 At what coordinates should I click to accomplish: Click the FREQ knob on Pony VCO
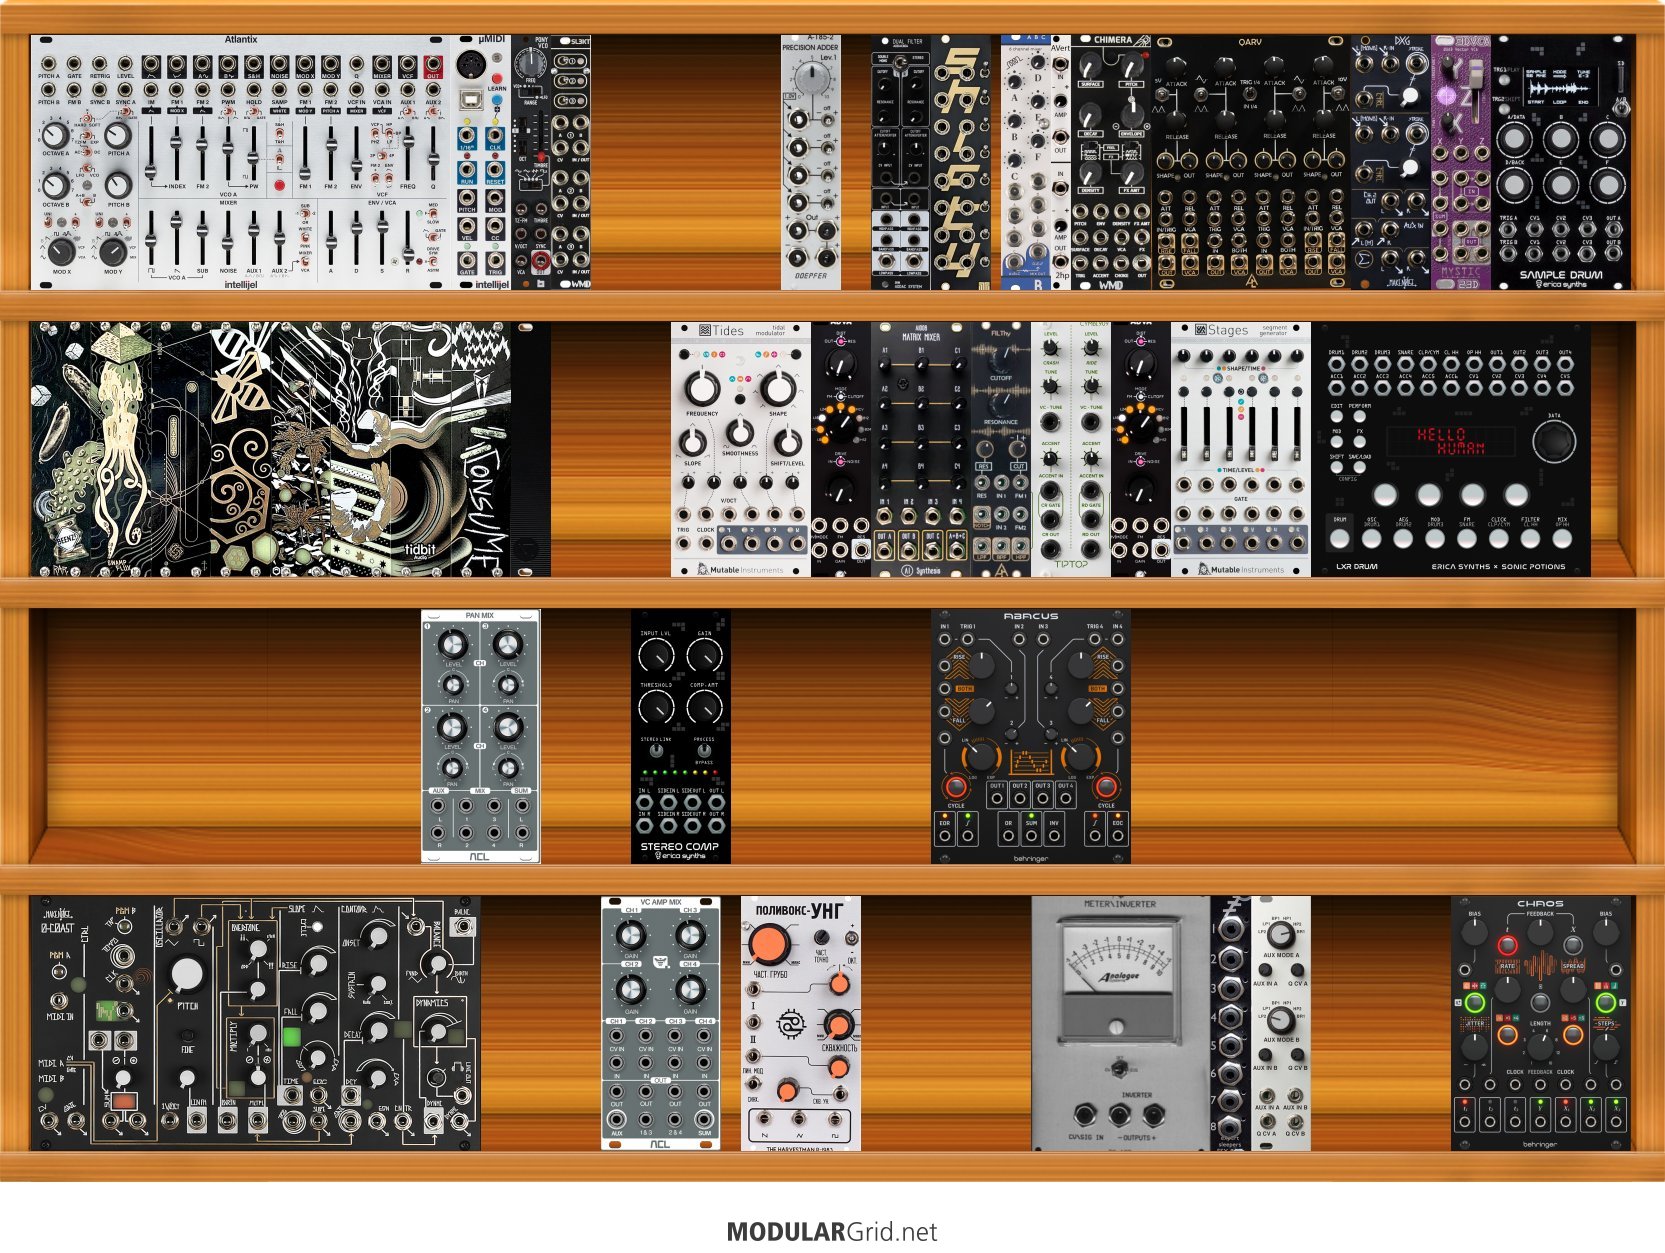point(531,64)
